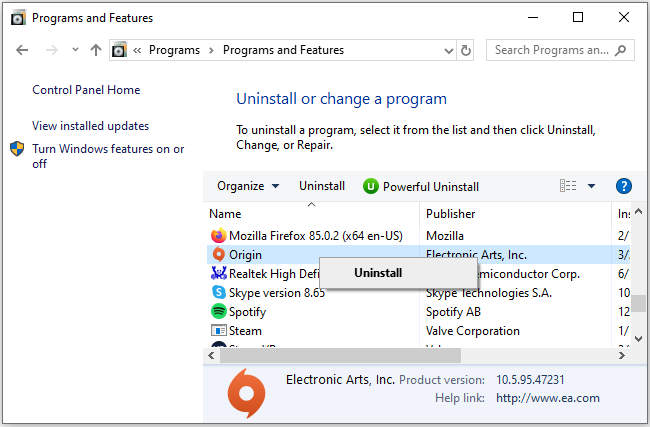Viewport: 650px width, 427px height.
Task: Open Turn Windows features on or off
Action: point(108,156)
